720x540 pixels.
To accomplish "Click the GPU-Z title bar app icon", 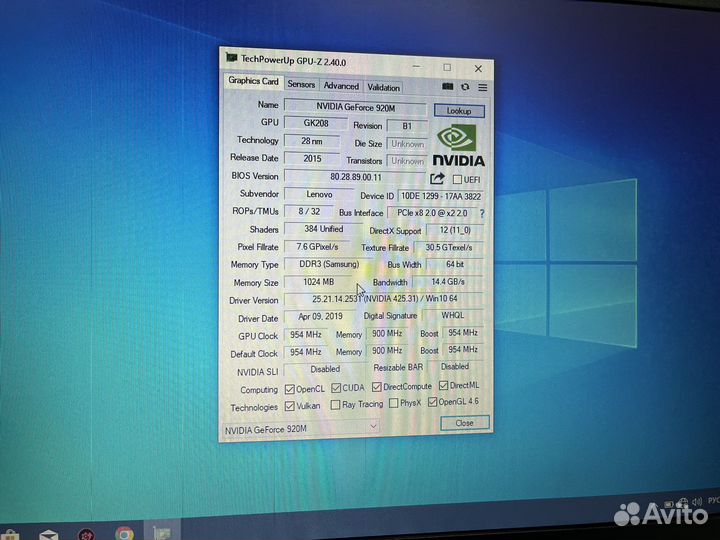I will [x=231, y=58].
